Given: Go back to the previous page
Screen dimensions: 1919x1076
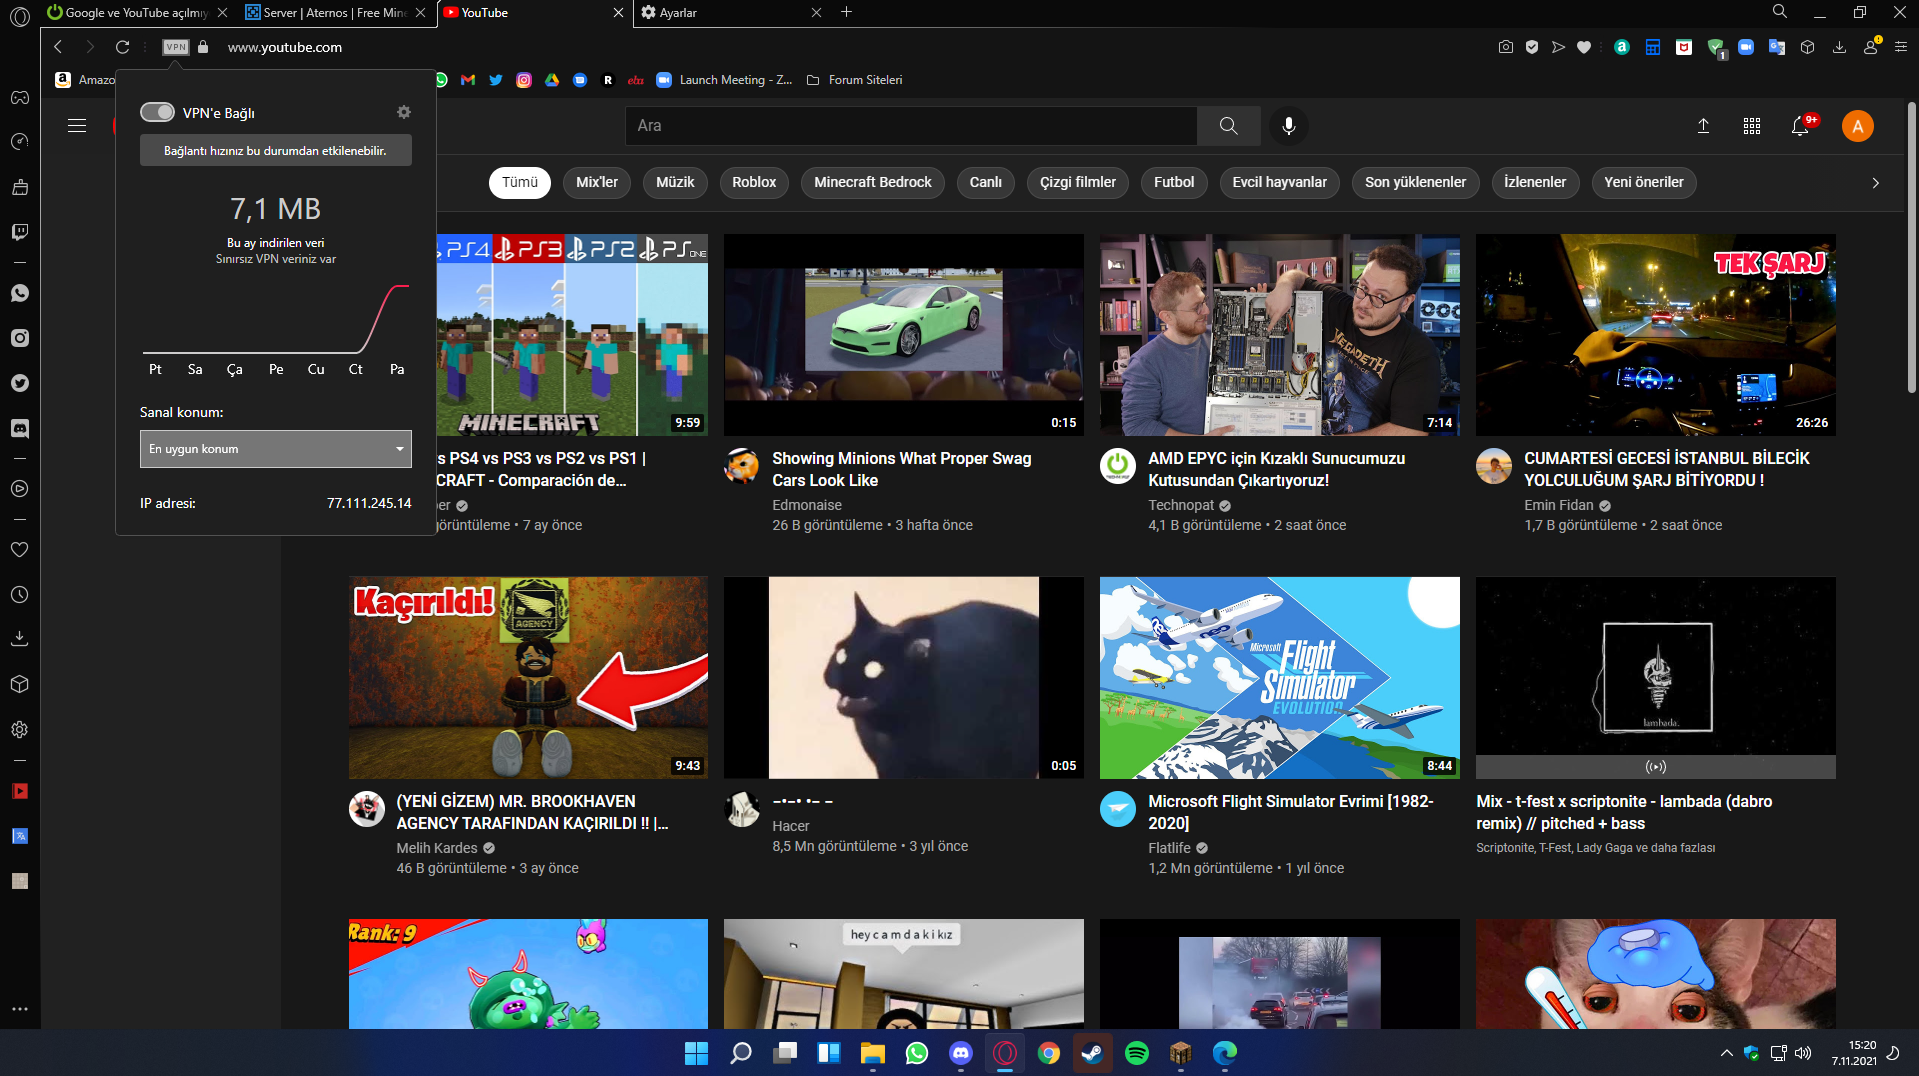Looking at the screenshot, I should (58, 47).
